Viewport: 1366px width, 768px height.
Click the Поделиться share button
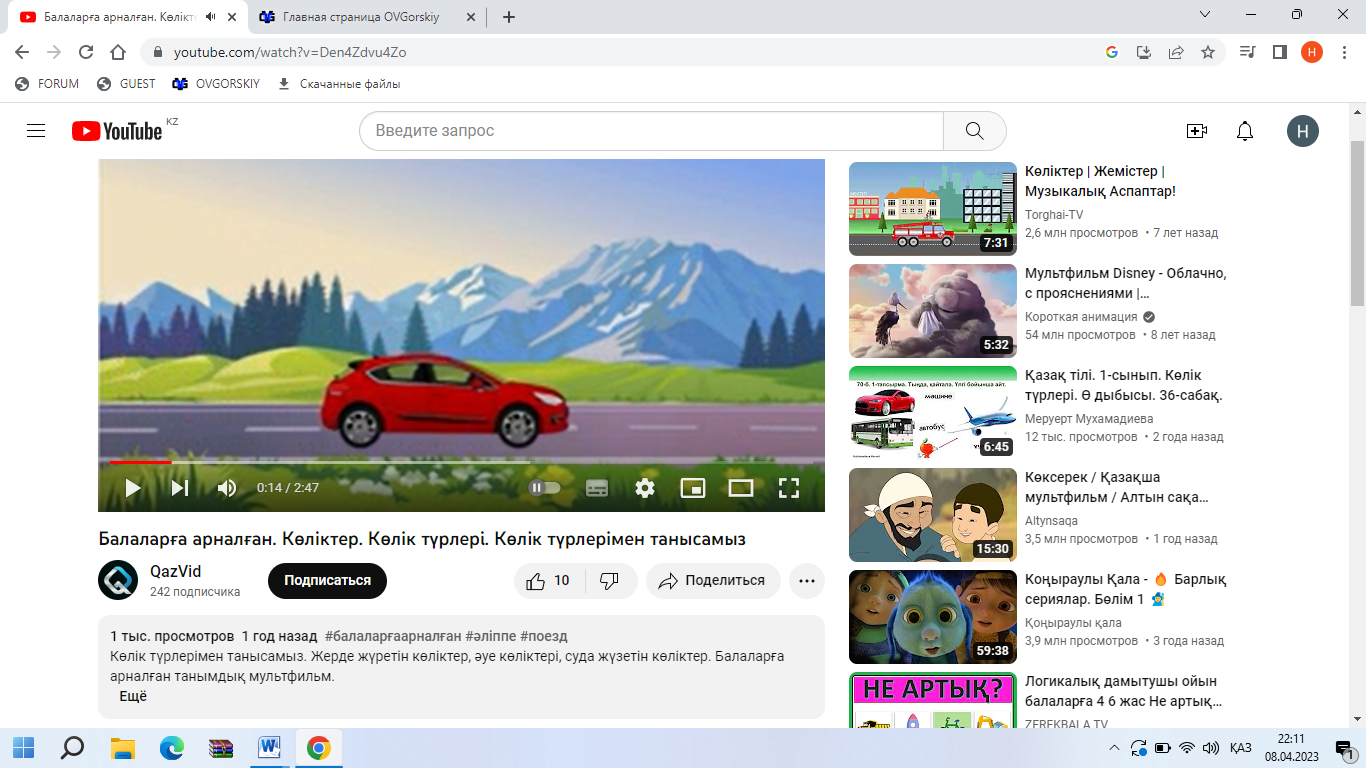tap(713, 581)
